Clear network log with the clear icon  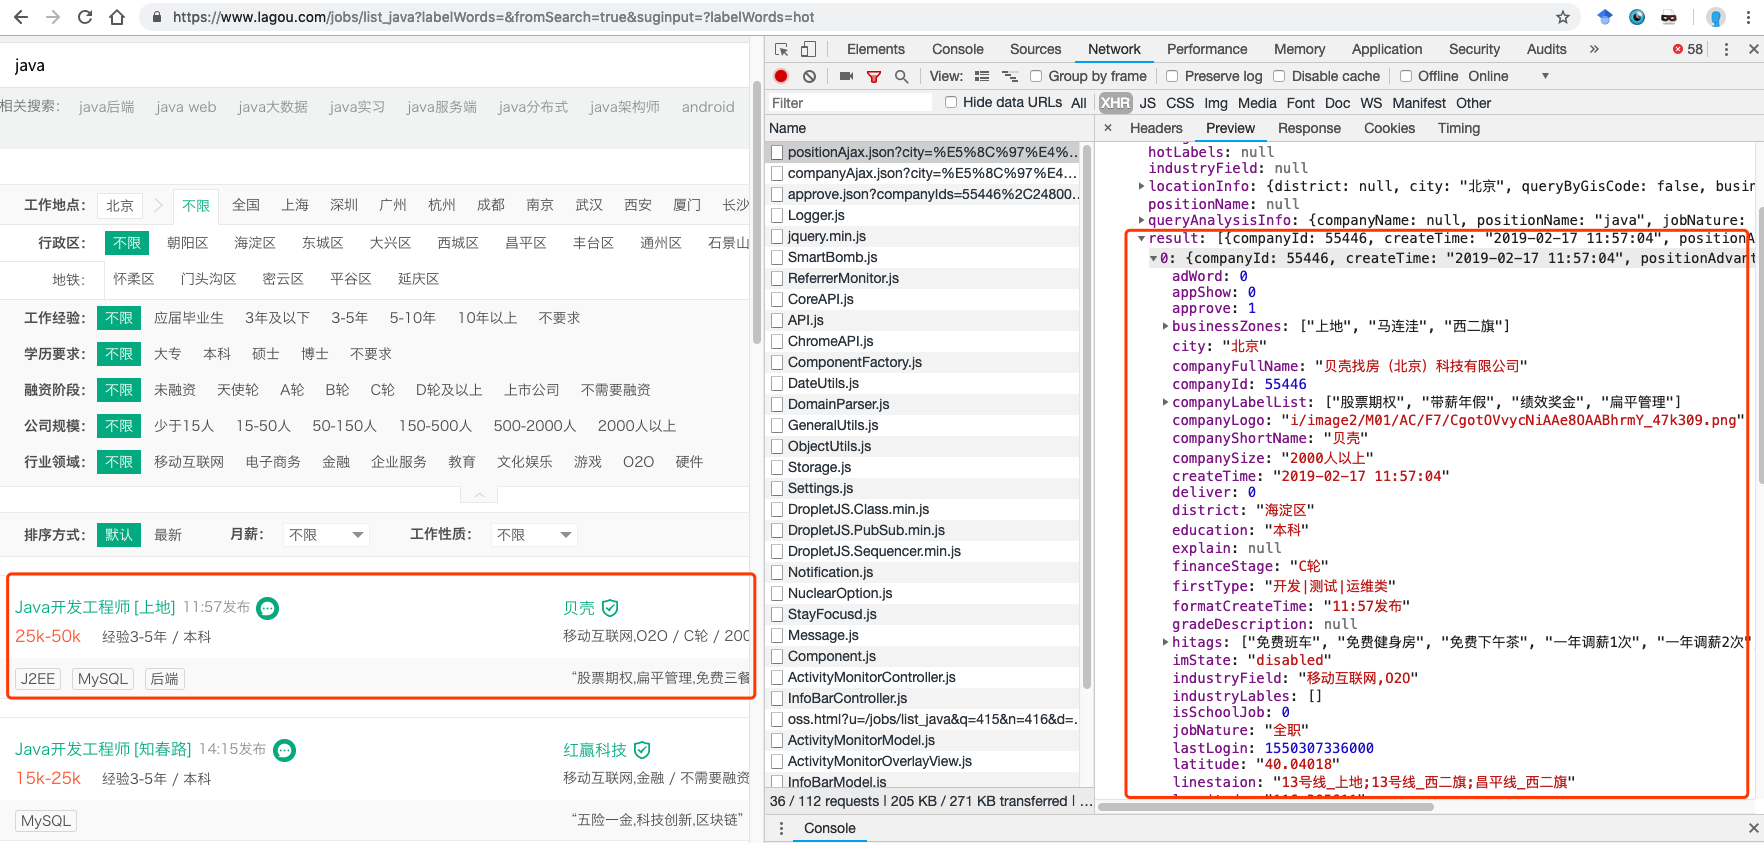(809, 76)
